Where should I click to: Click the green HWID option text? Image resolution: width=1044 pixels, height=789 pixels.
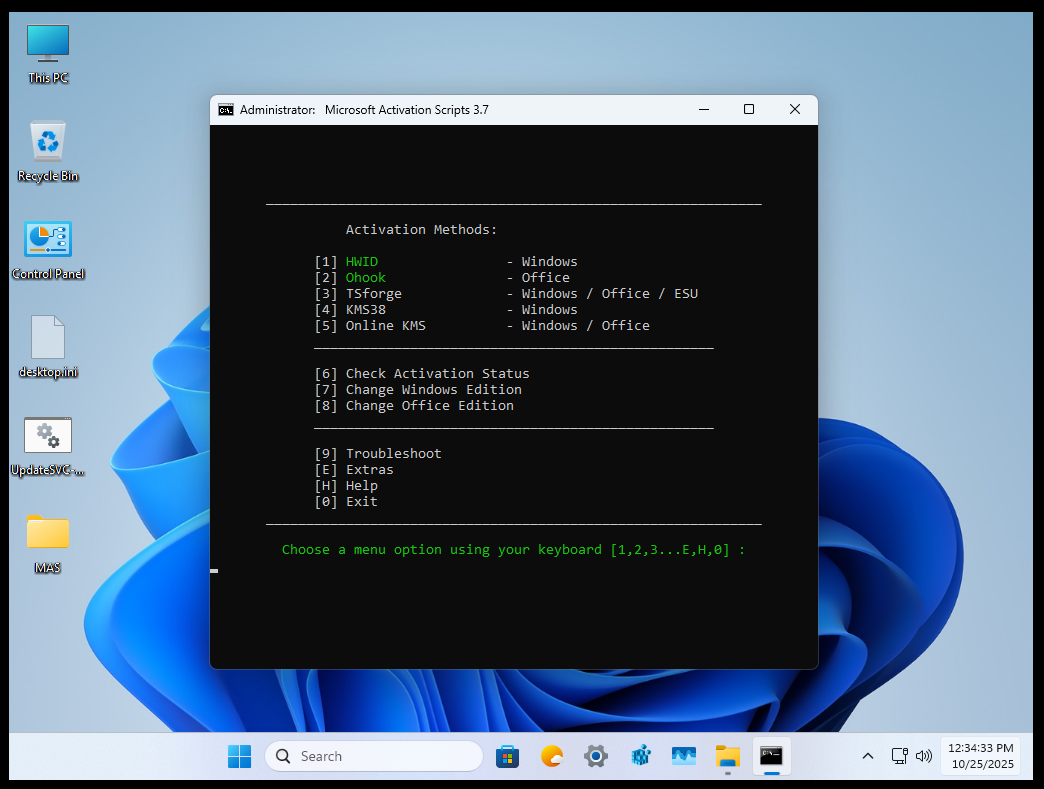tap(362, 262)
